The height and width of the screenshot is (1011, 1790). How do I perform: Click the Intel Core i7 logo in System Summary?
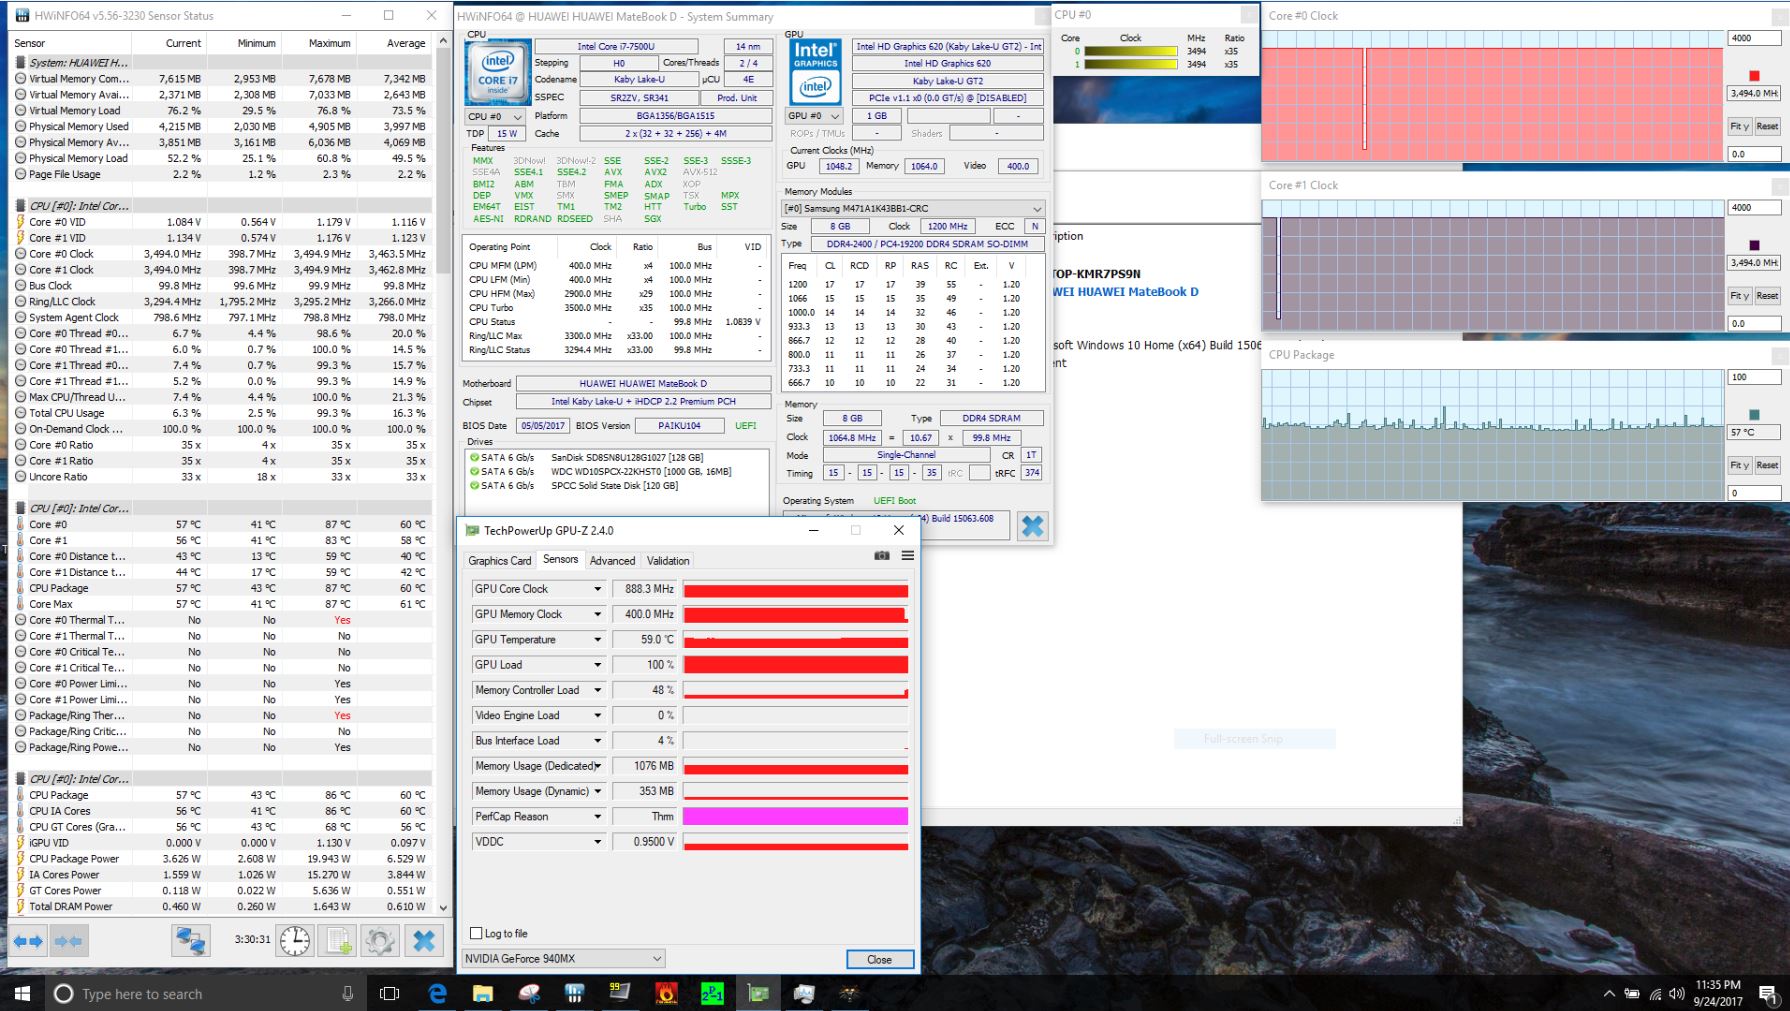coord(498,73)
